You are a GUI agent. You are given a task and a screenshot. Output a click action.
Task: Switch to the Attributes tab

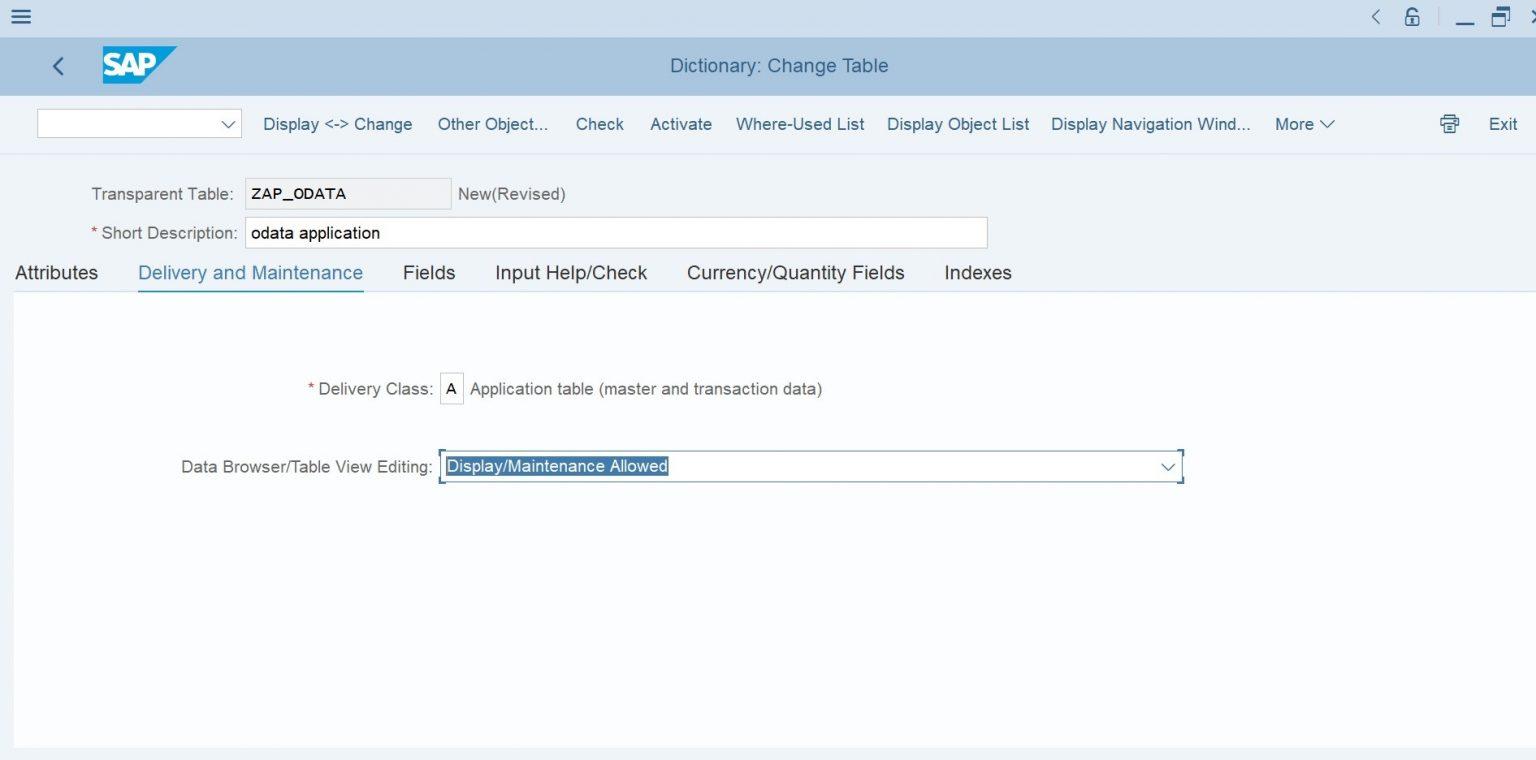(56, 272)
